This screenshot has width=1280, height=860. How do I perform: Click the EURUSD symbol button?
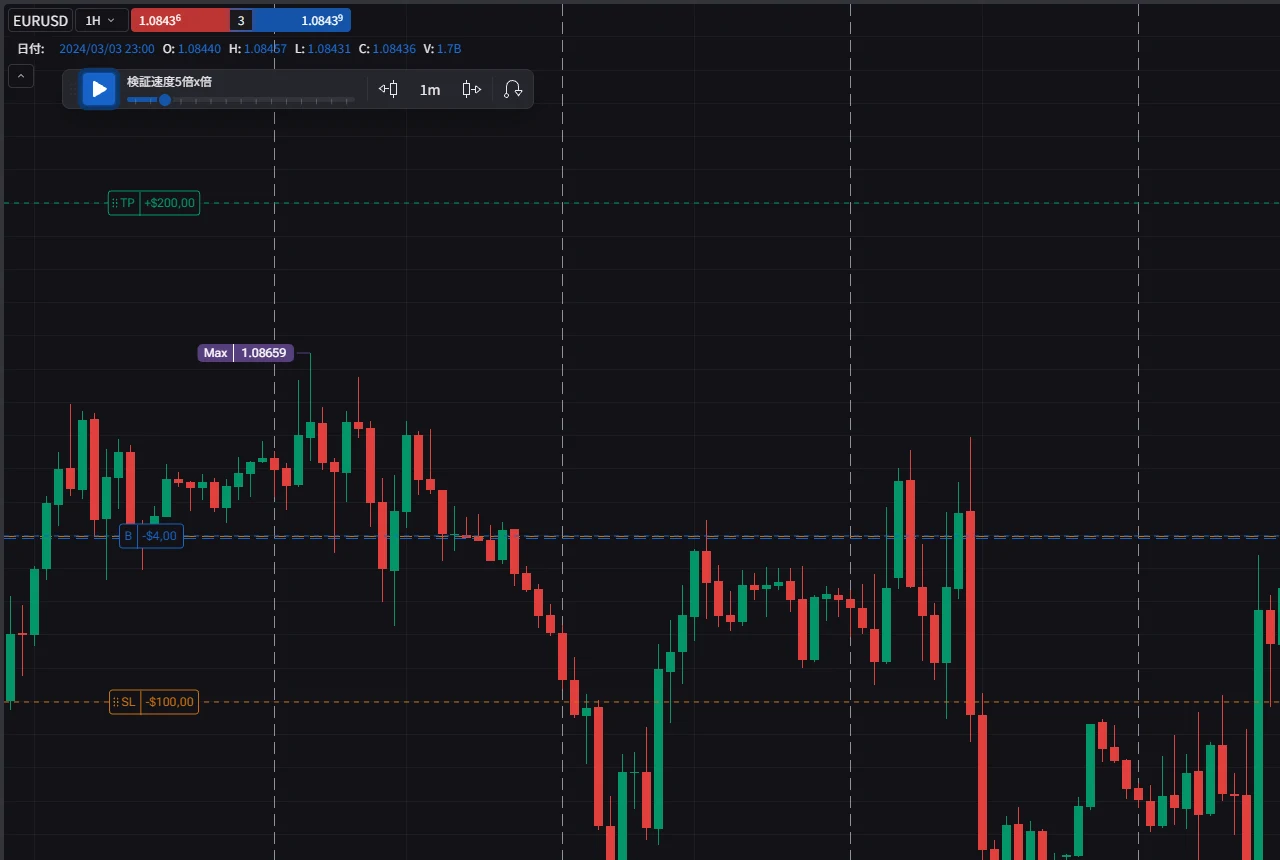[x=40, y=20]
